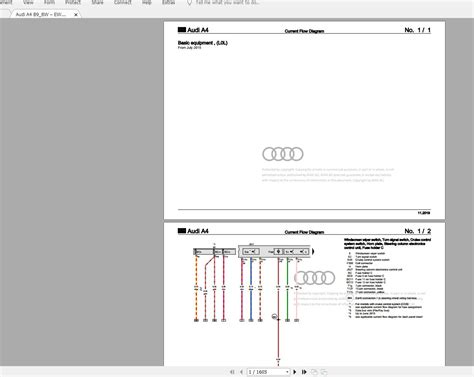
Task: Open the Help ribbon tab
Action: (147, 2)
